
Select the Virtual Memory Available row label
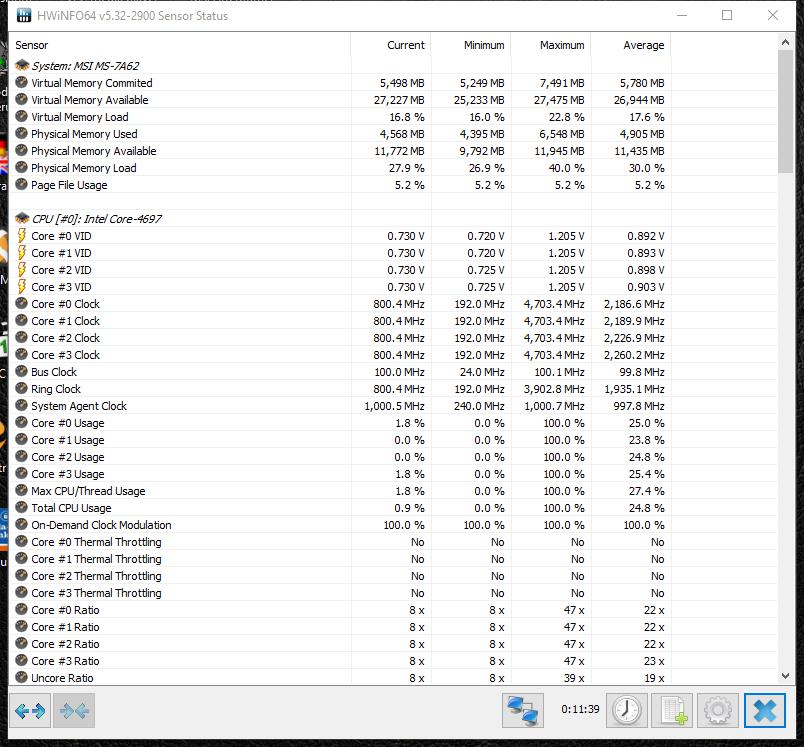[x=90, y=100]
